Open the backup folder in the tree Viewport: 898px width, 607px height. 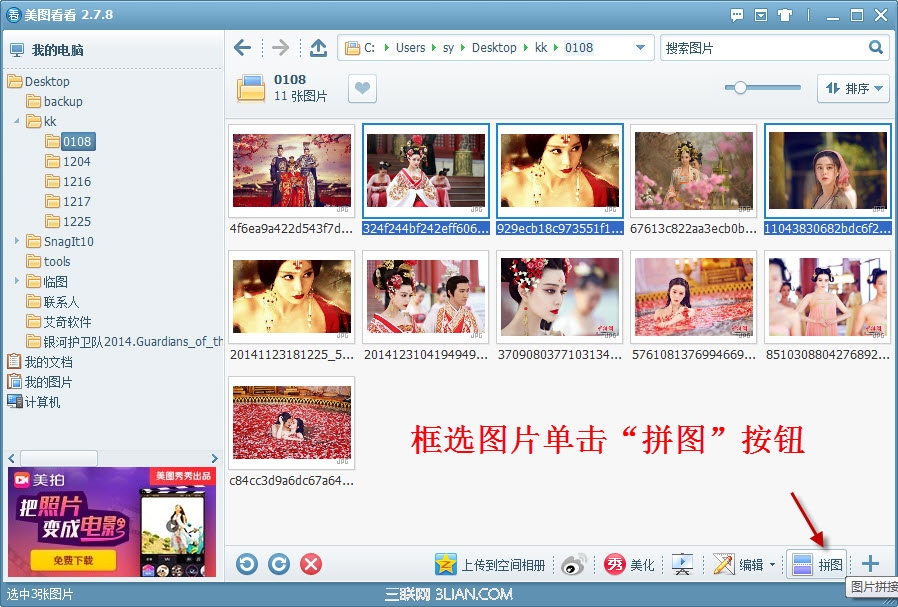coord(54,101)
